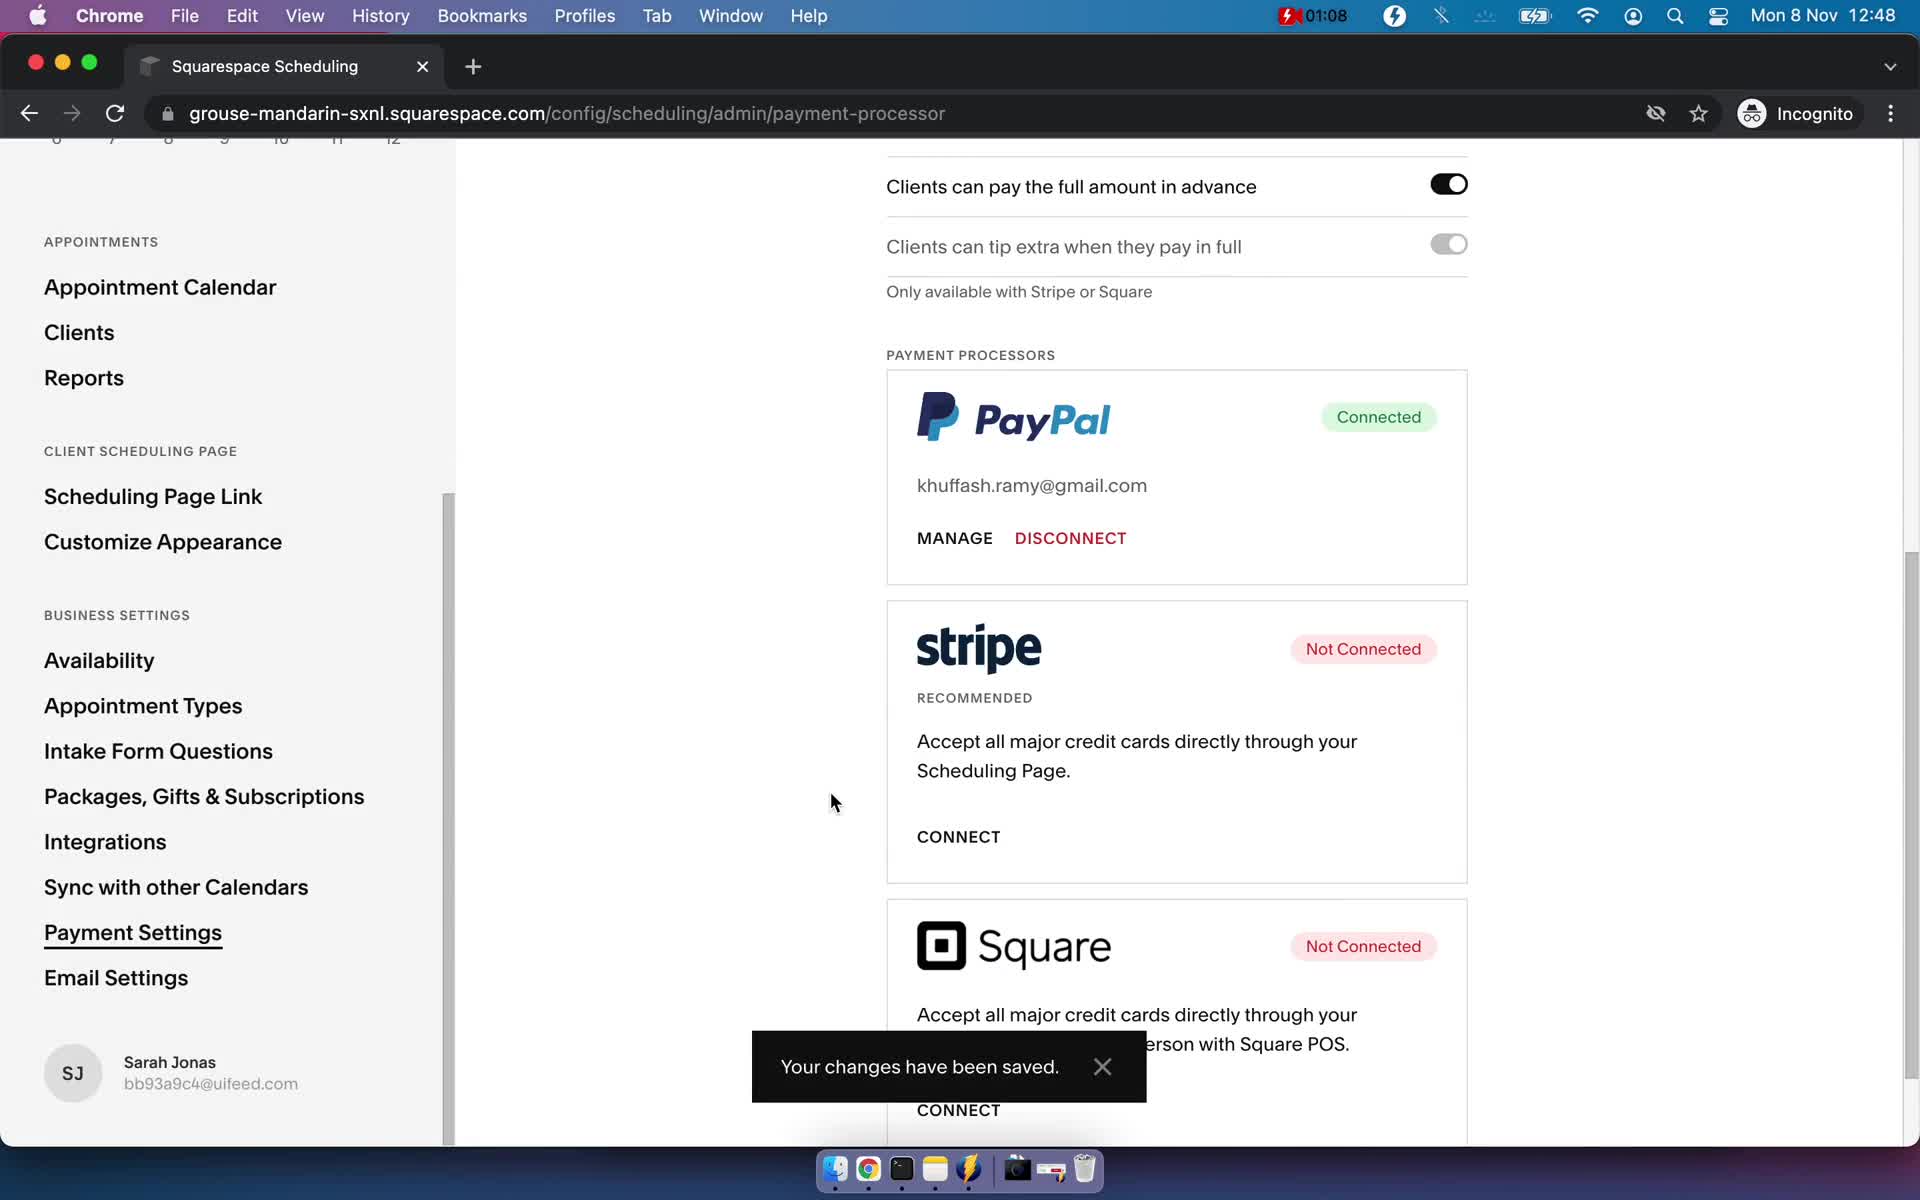Screen dimensions: 1920x1200
Task: Click MANAGE to configure PayPal settings
Action: 955,538
